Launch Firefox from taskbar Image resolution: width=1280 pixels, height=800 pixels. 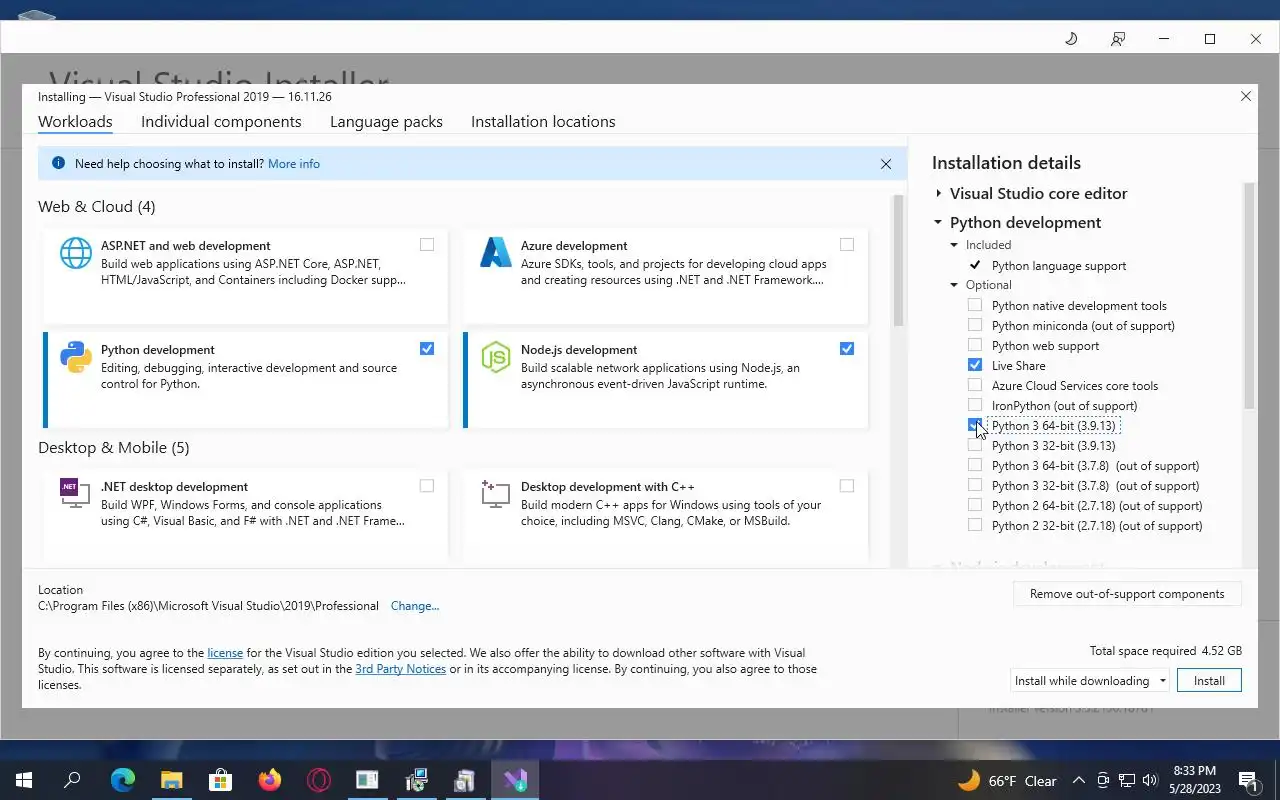pos(269,780)
